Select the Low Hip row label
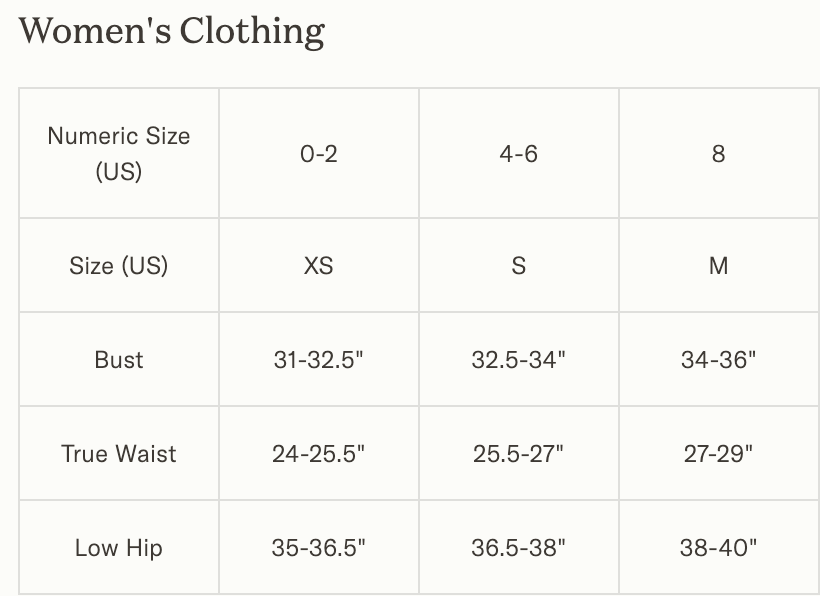Viewport: 820px width, 596px height. point(119,548)
